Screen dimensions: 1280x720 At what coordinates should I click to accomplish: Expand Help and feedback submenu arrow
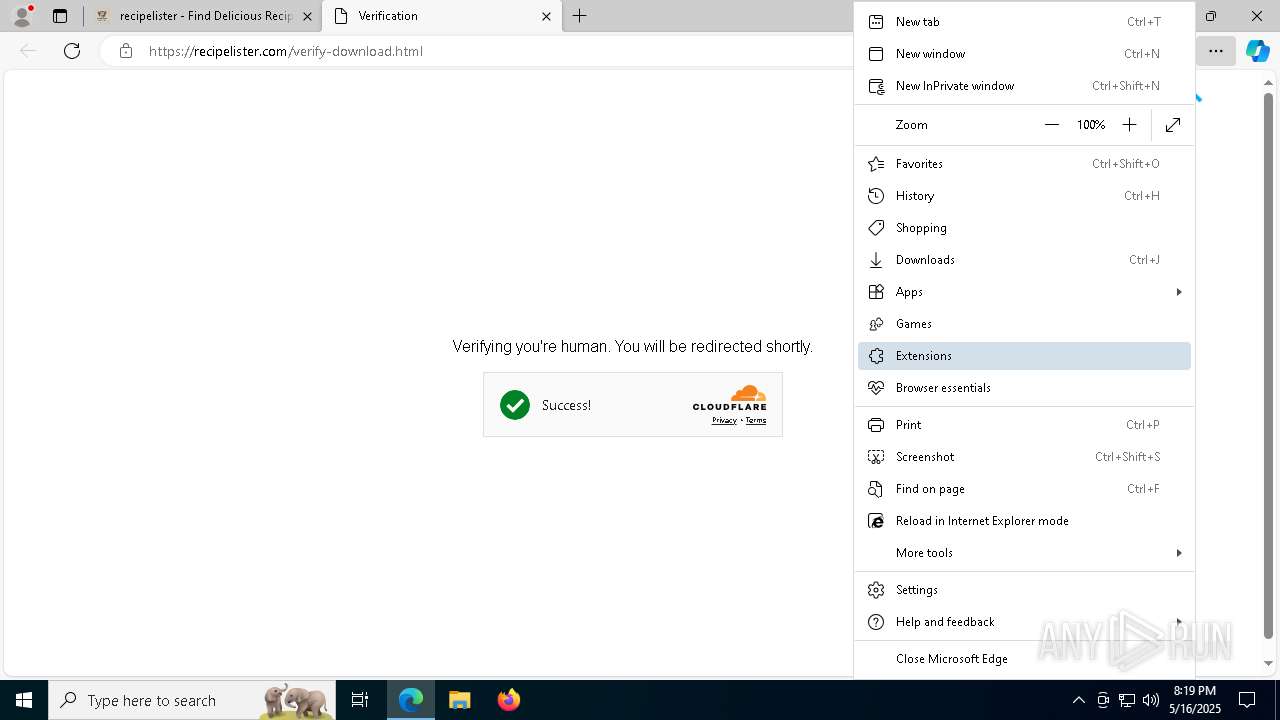[1179, 622]
